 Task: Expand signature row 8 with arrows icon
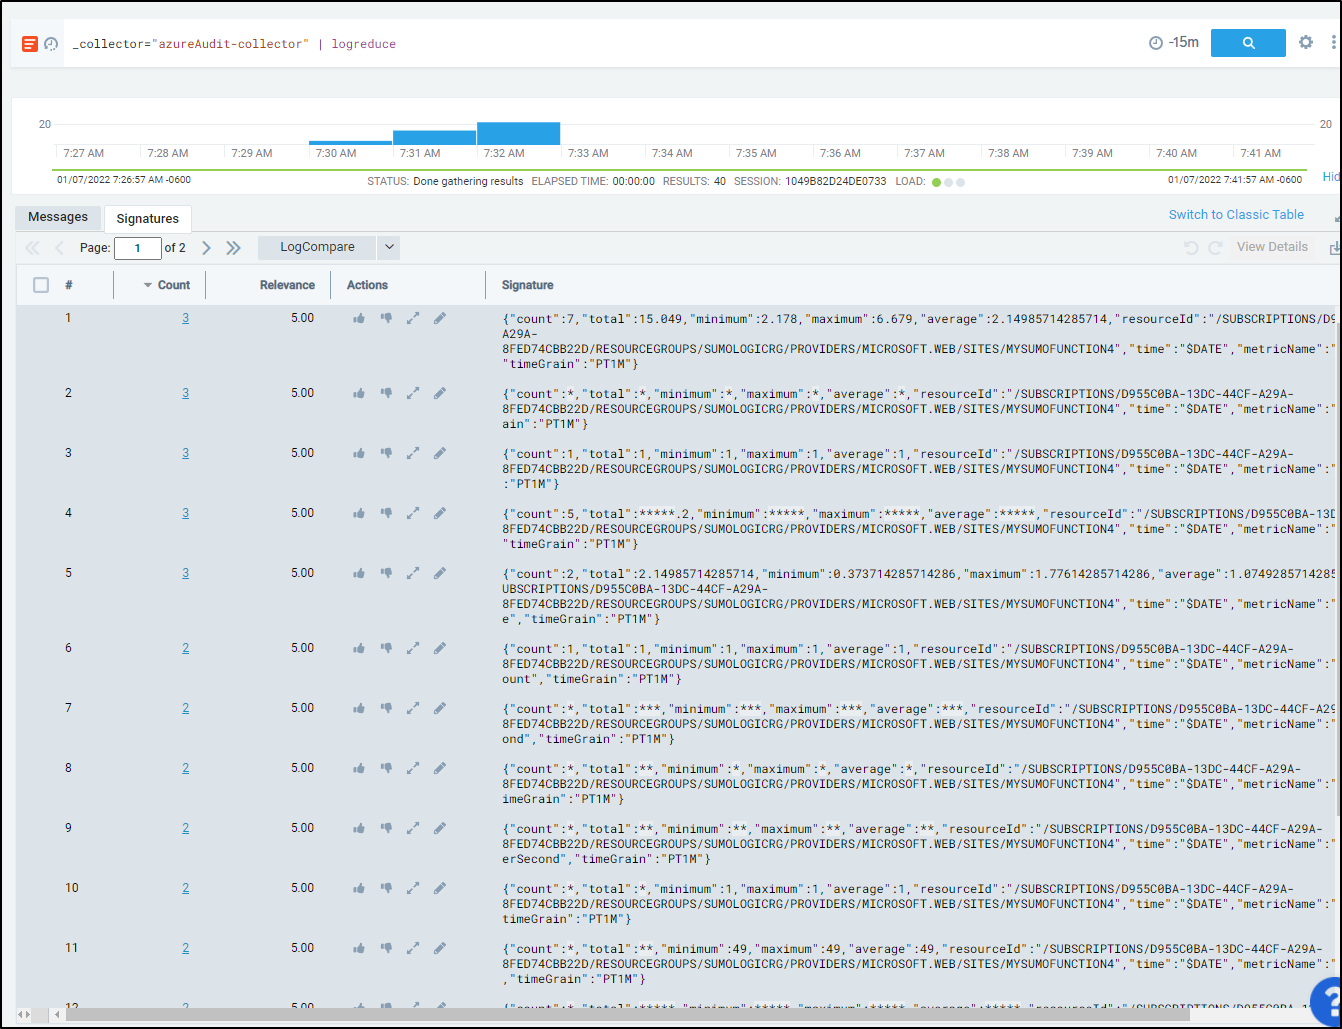pyautogui.click(x=413, y=769)
